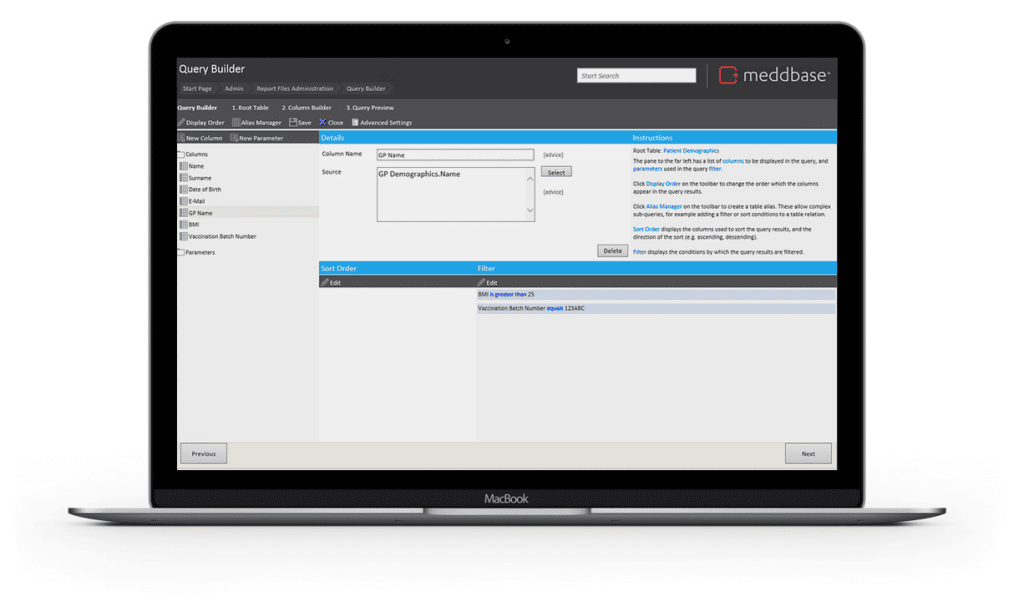Focus the Column Name input field
Image resolution: width=1024 pixels, height=602 pixels.
pos(455,155)
